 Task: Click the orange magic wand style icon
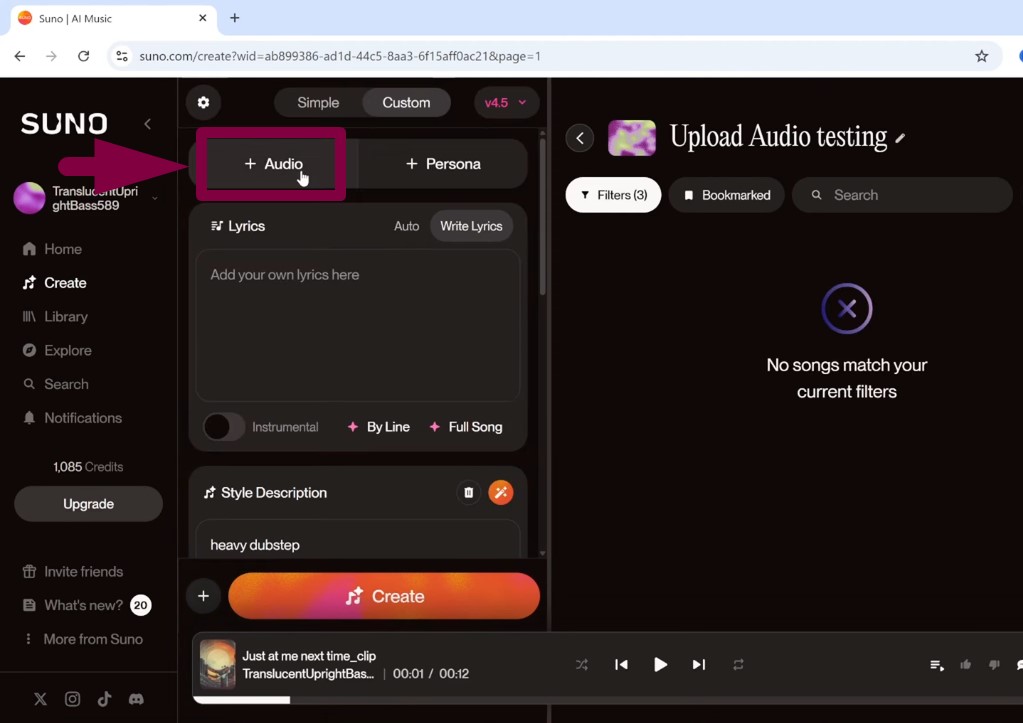[501, 493]
